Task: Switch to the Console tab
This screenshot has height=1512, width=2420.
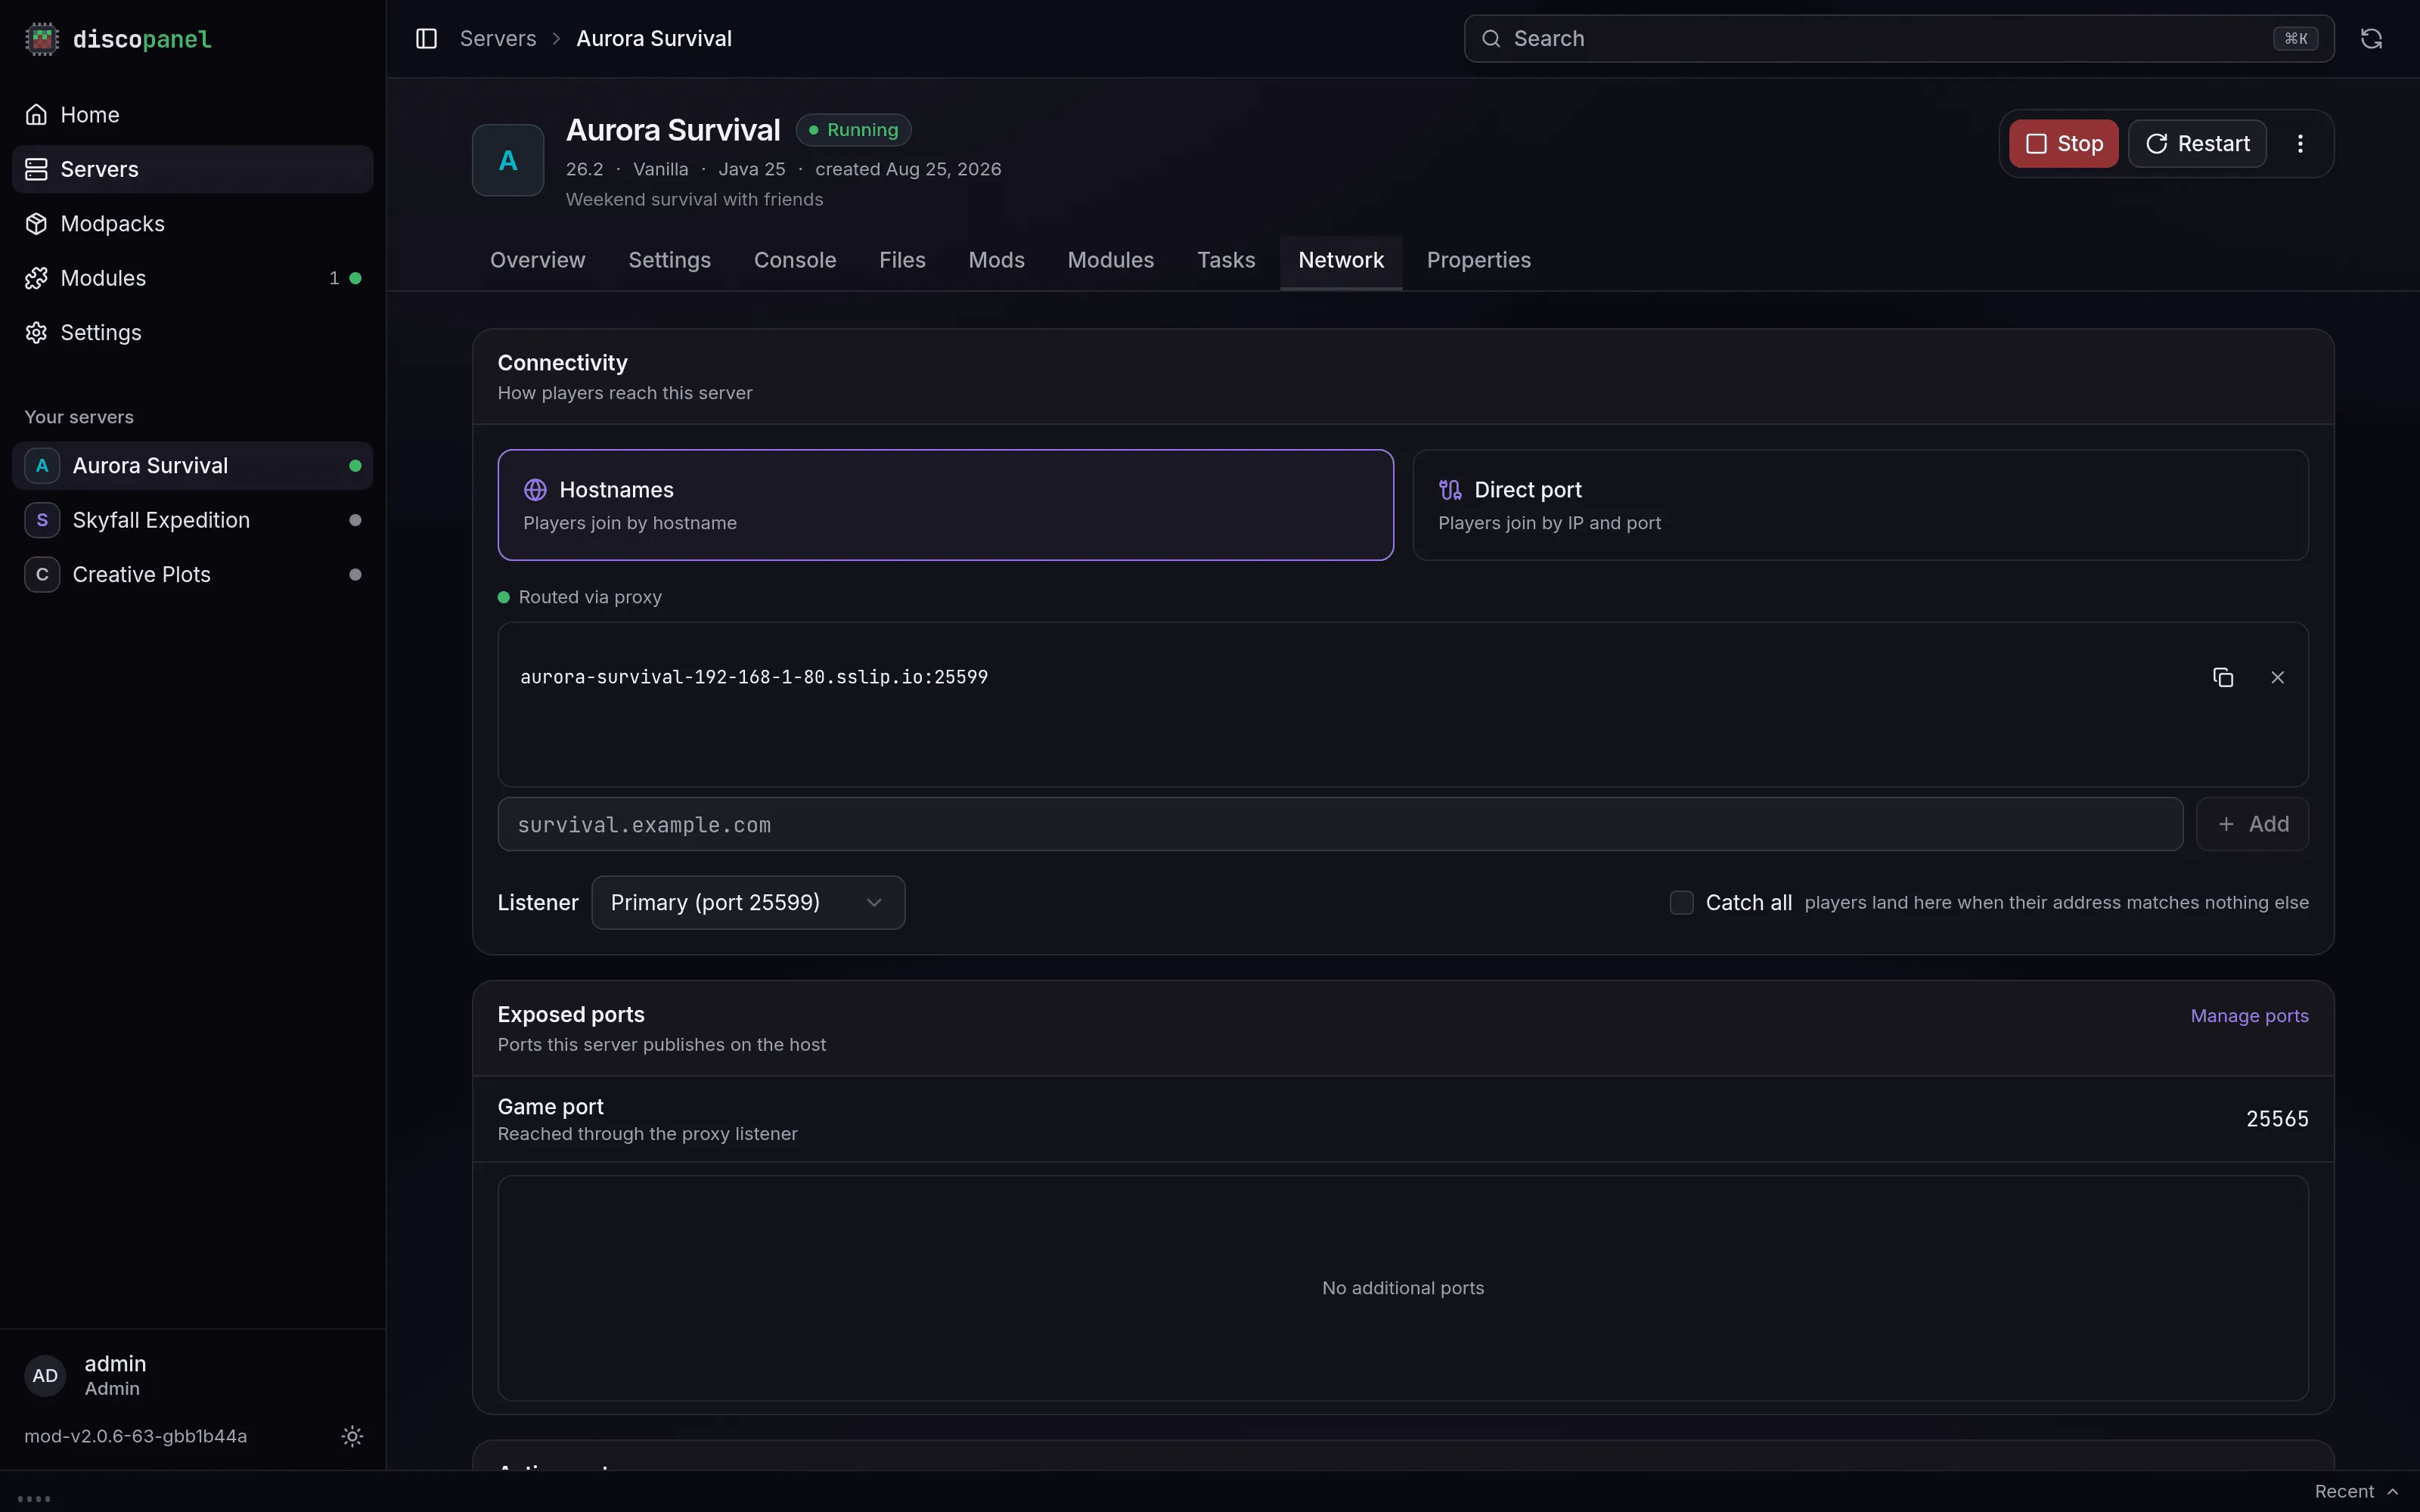Action: pyautogui.click(x=795, y=260)
